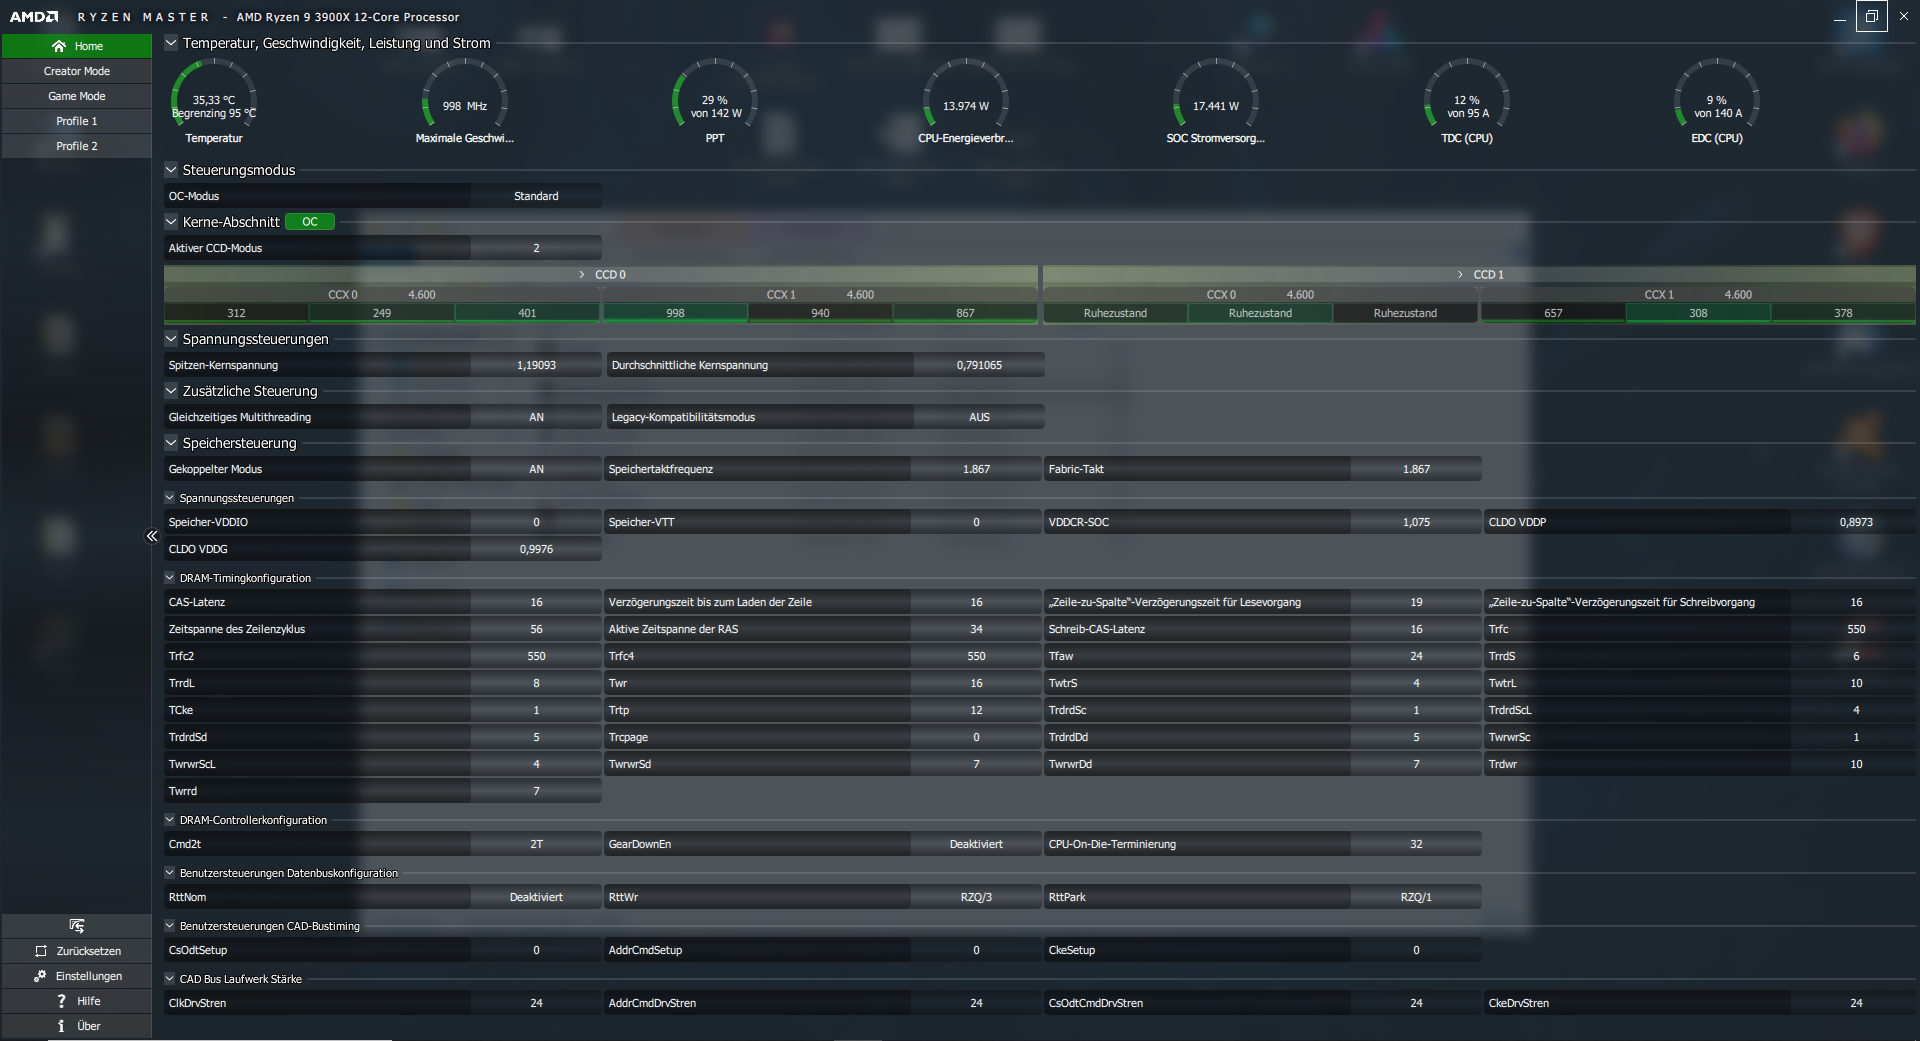The image size is (1920, 1041).
Task: Click Zeitspanne des Zeilenzyklus value 56
Action: tap(536, 629)
